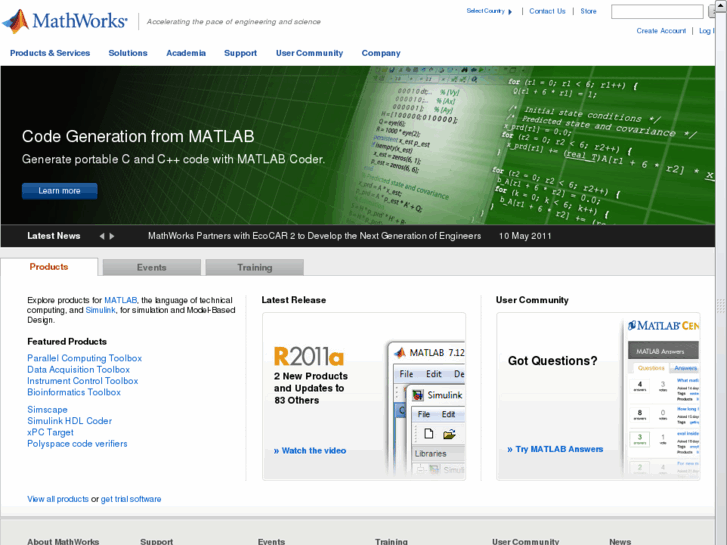Show next latest news item arrow

(x=112, y=236)
